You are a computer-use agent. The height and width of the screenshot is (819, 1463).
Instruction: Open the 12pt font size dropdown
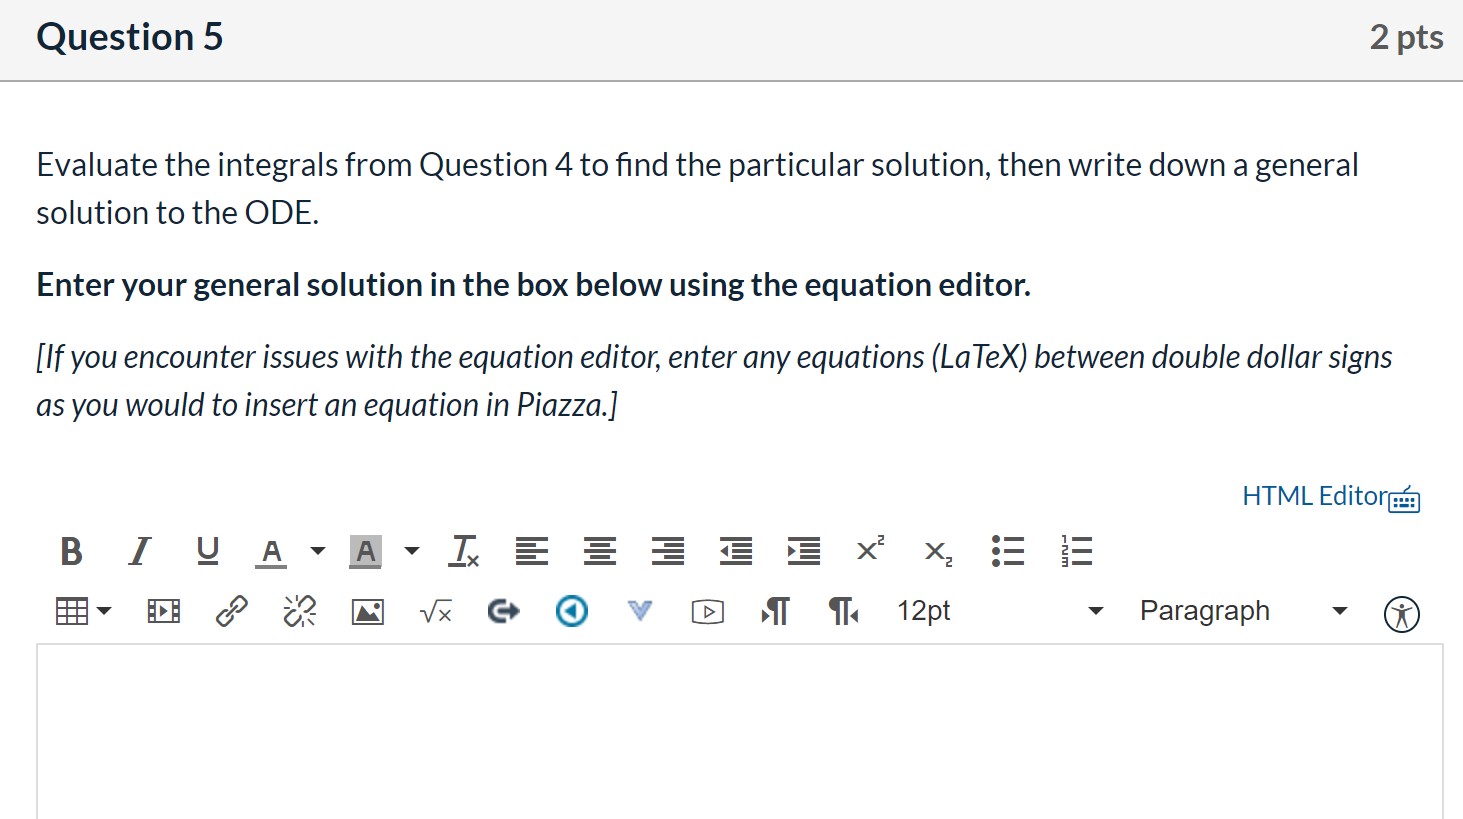pyautogui.click(x=1000, y=611)
